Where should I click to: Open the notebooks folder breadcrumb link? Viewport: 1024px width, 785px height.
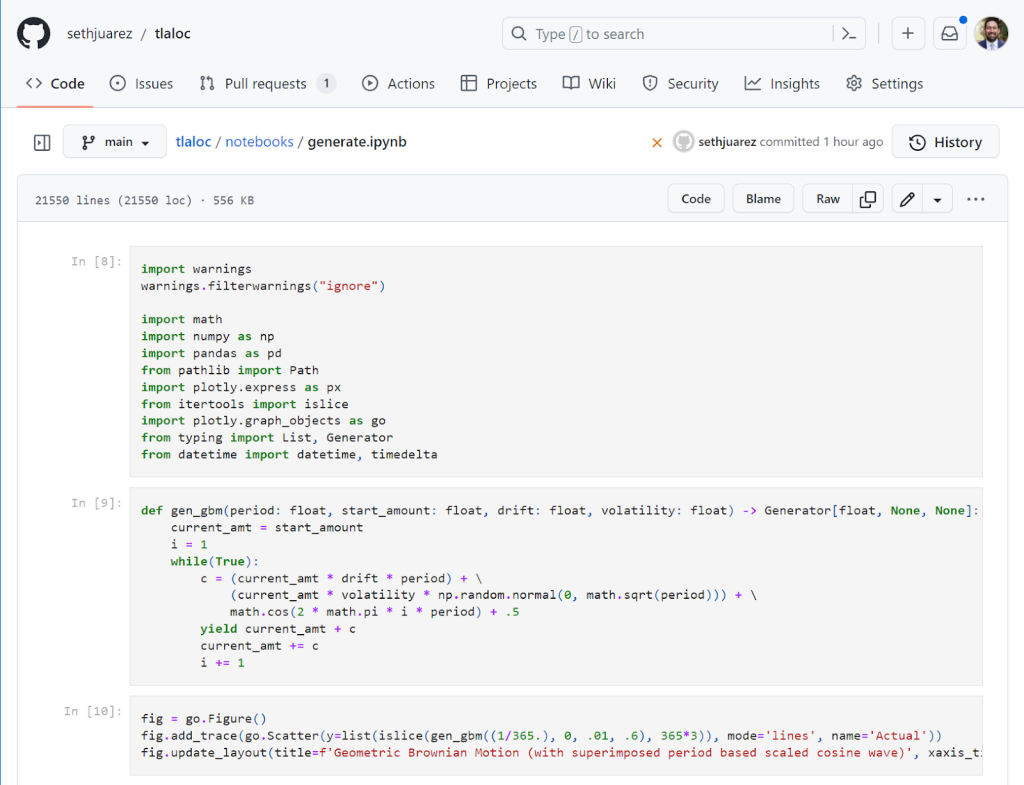(x=259, y=142)
